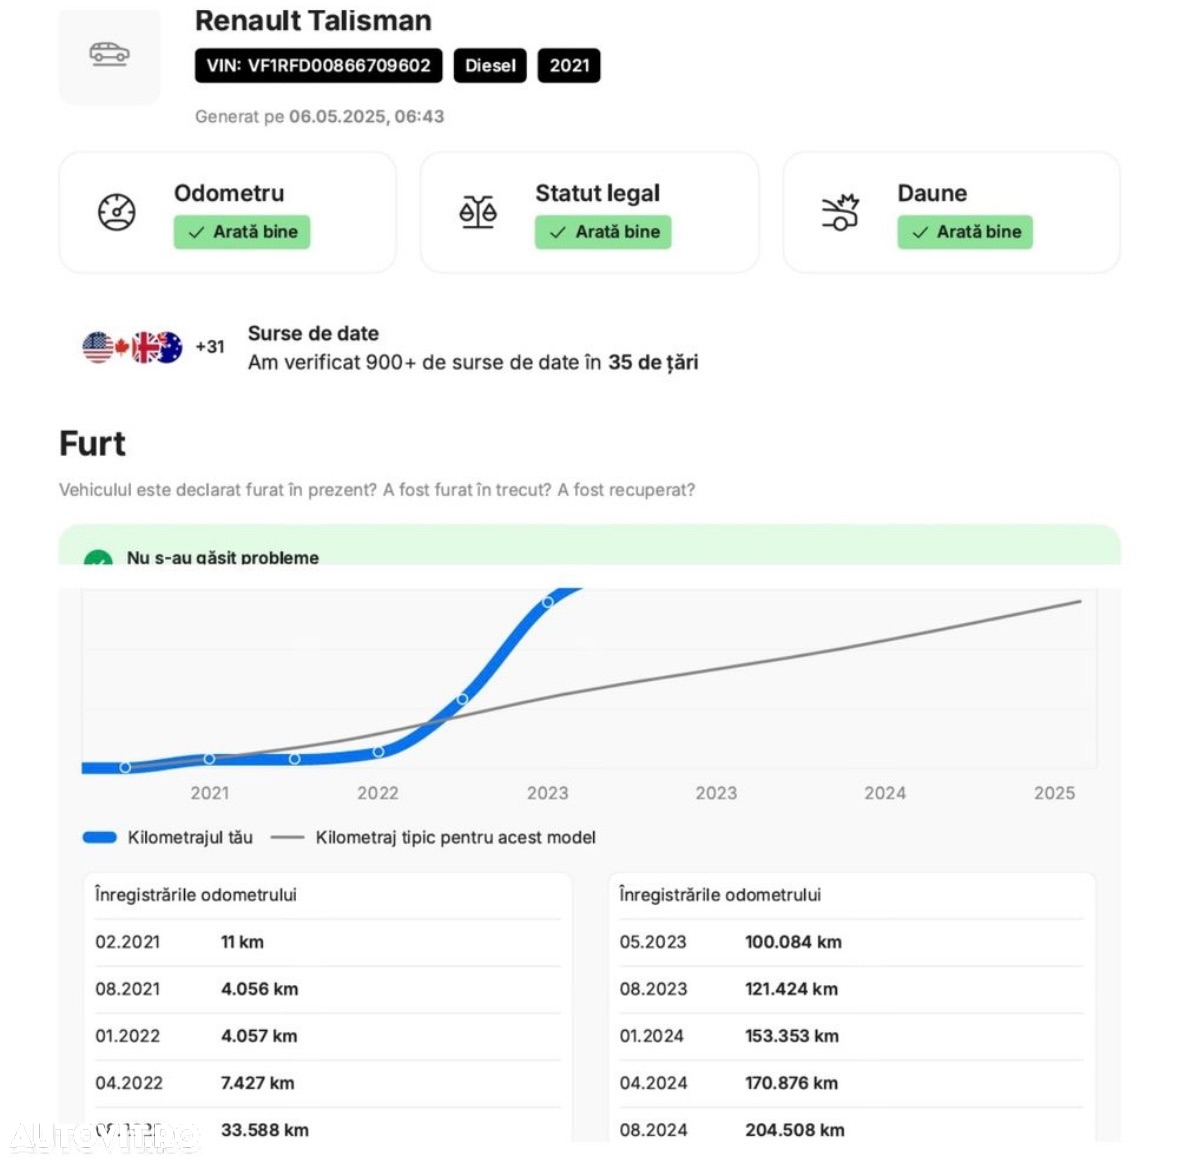Click the 121.424 km odometer value
This screenshot has width=1179, height=1158.
click(x=791, y=990)
